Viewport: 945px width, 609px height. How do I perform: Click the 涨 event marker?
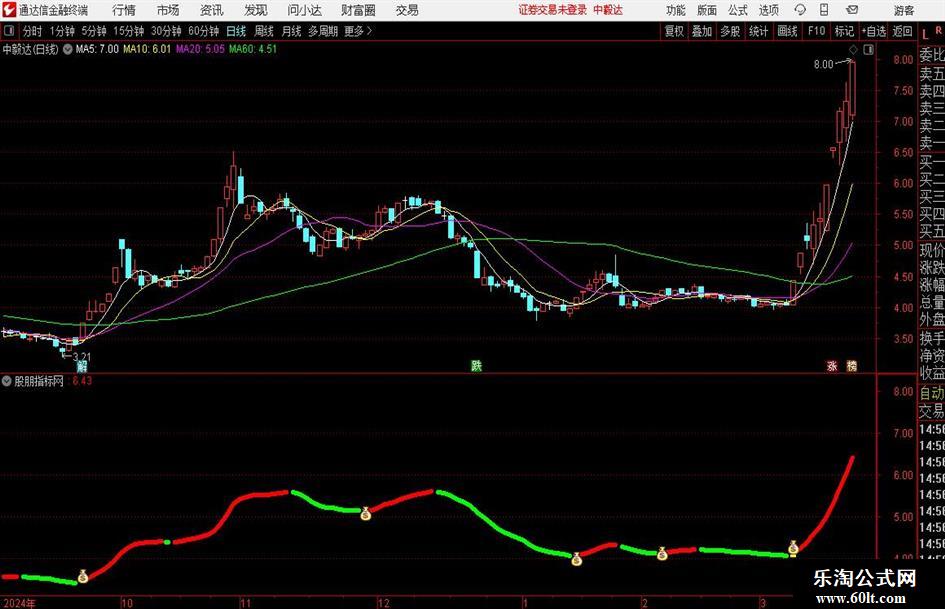click(x=832, y=365)
